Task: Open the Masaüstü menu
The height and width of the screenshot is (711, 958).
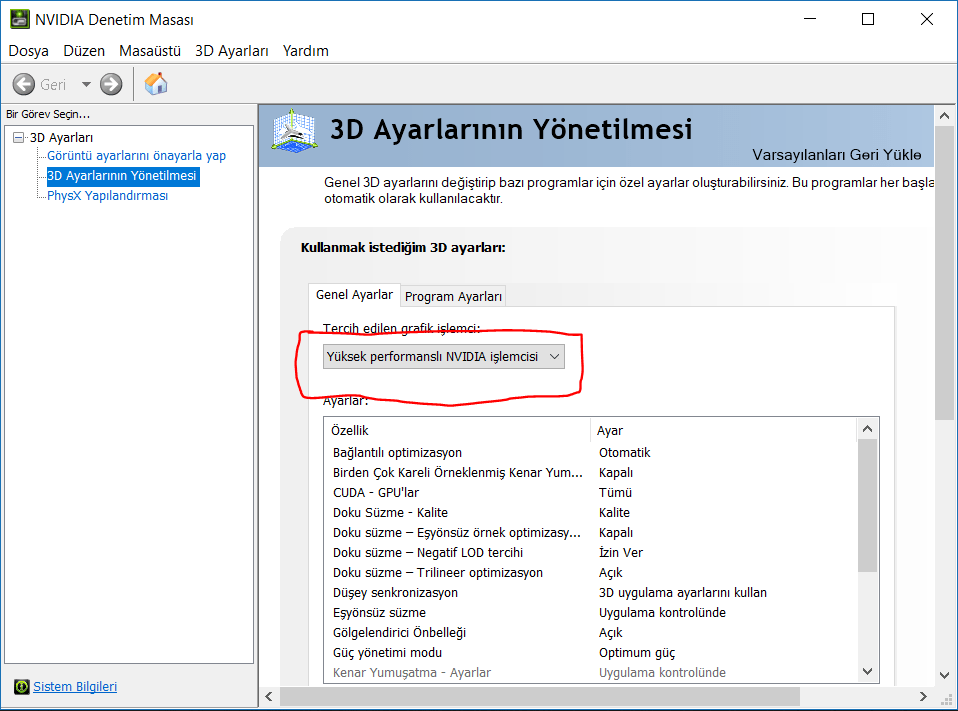Action: tap(150, 51)
